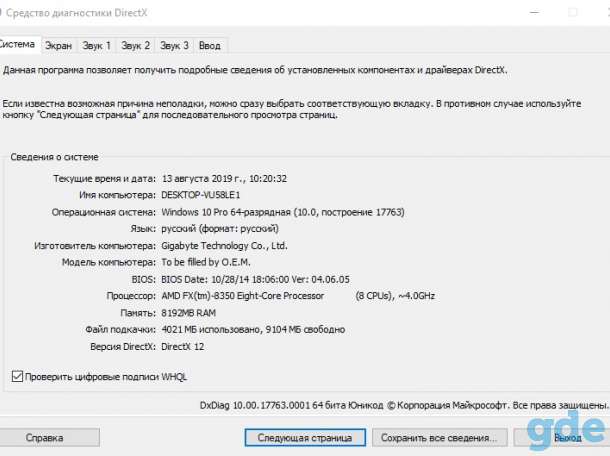Click the Операционная система label

coord(103,212)
